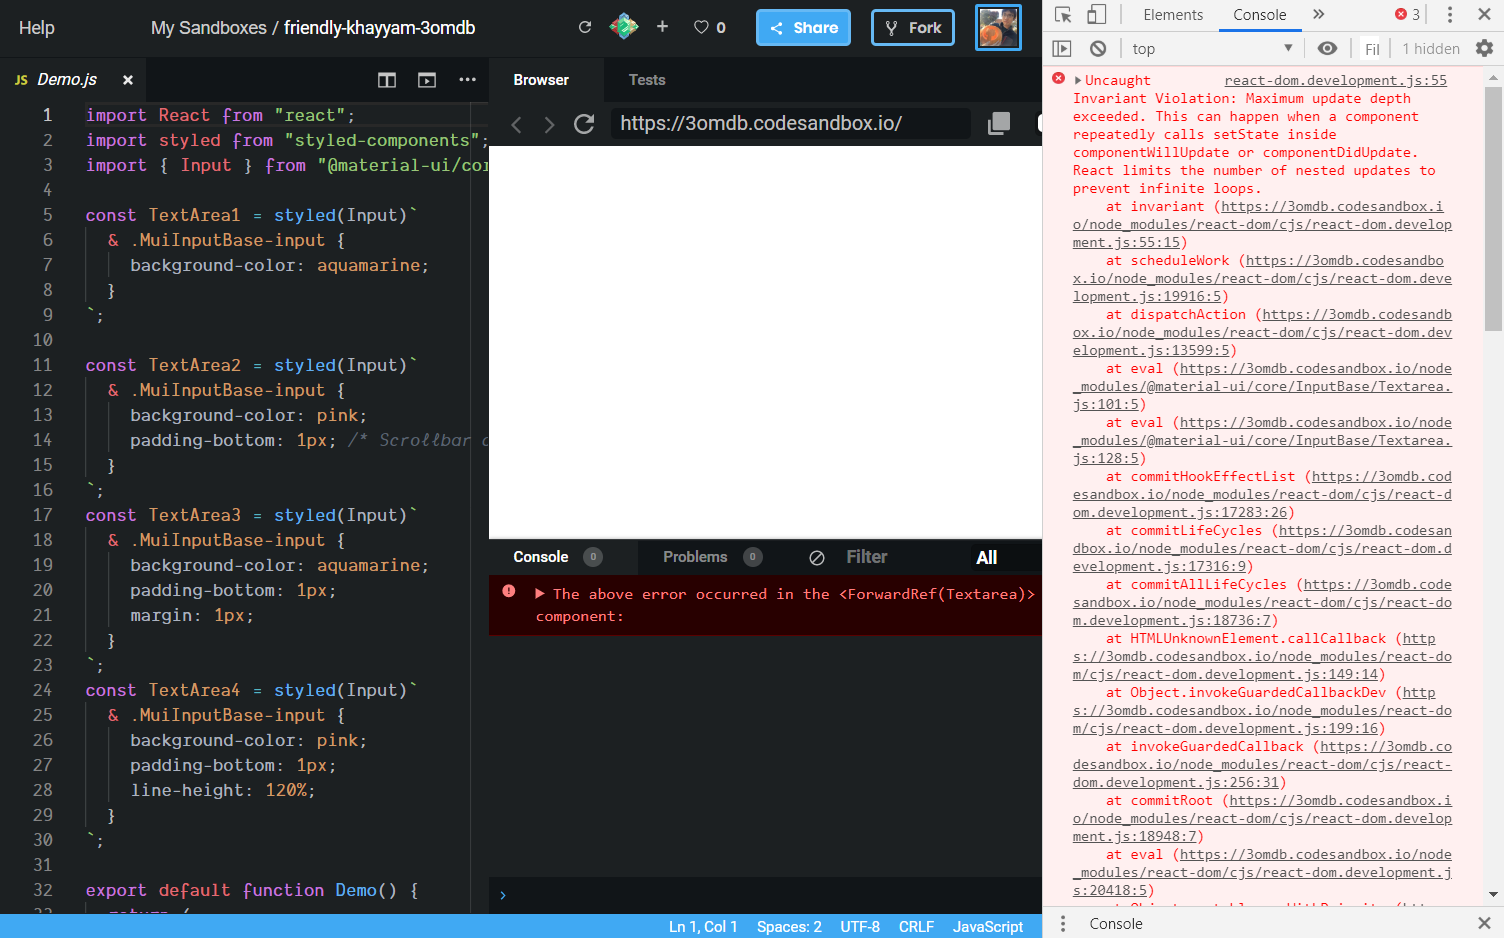Open the editor more options ellipsis
Viewport: 1504px width, 938px height.
tap(467, 79)
